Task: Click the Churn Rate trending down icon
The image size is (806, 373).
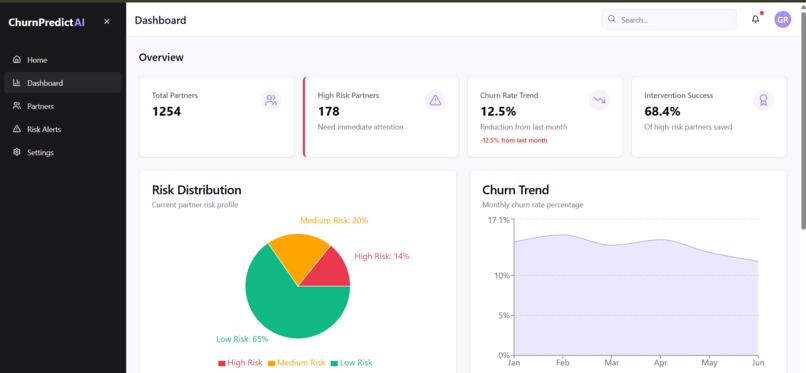Action: 599,100
